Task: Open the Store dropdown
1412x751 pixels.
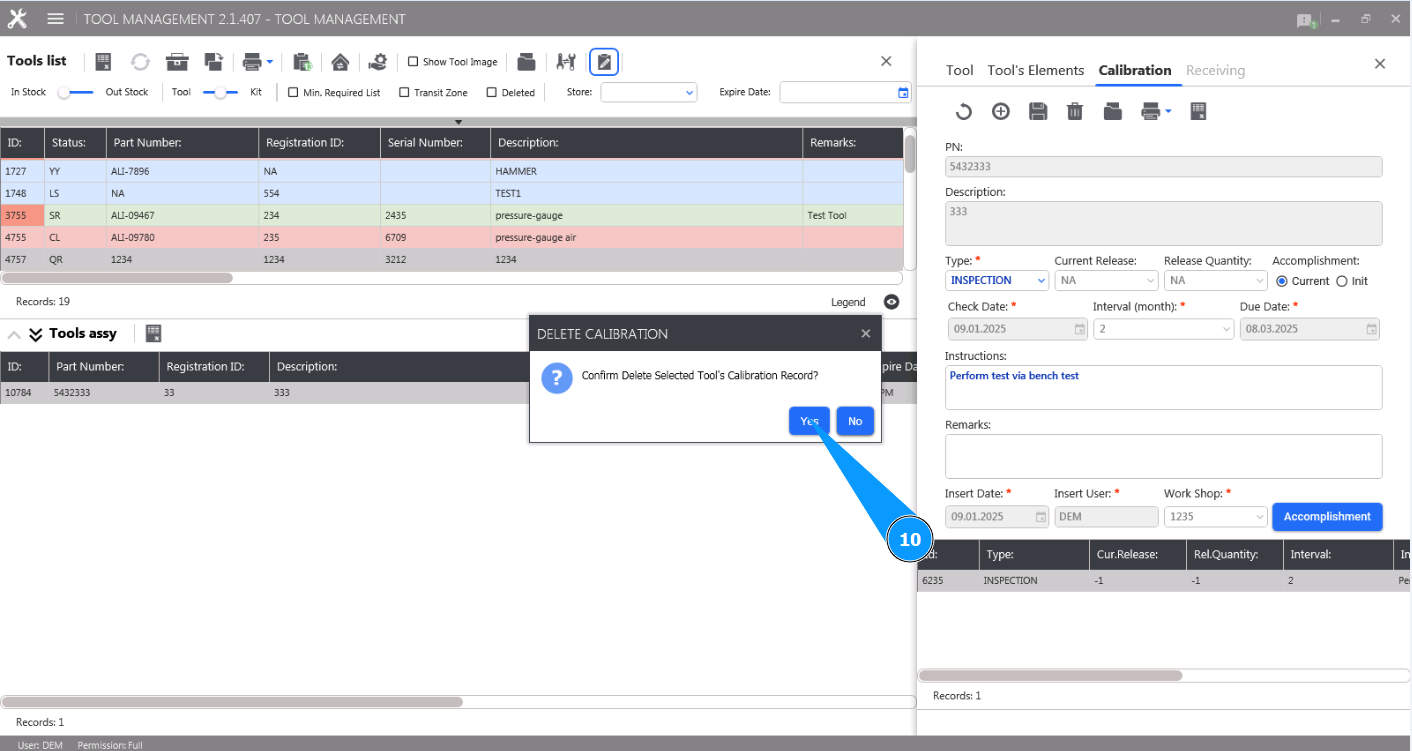Action: point(648,92)
